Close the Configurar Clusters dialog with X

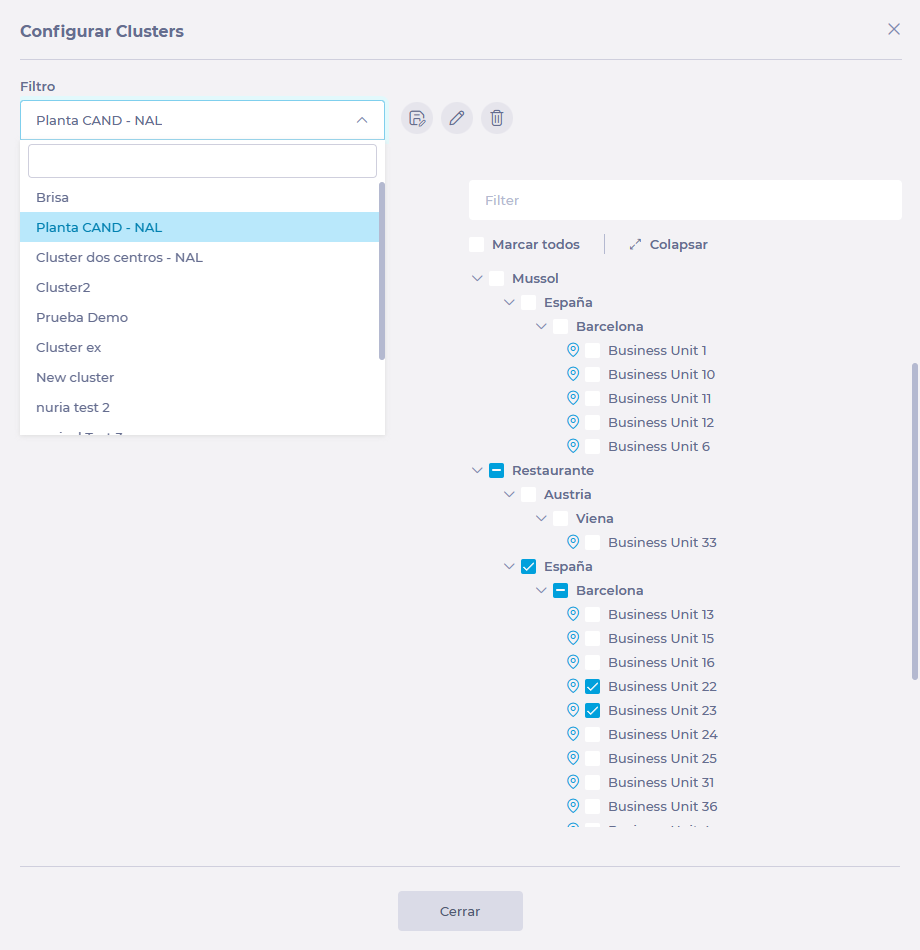click(894, 29)
